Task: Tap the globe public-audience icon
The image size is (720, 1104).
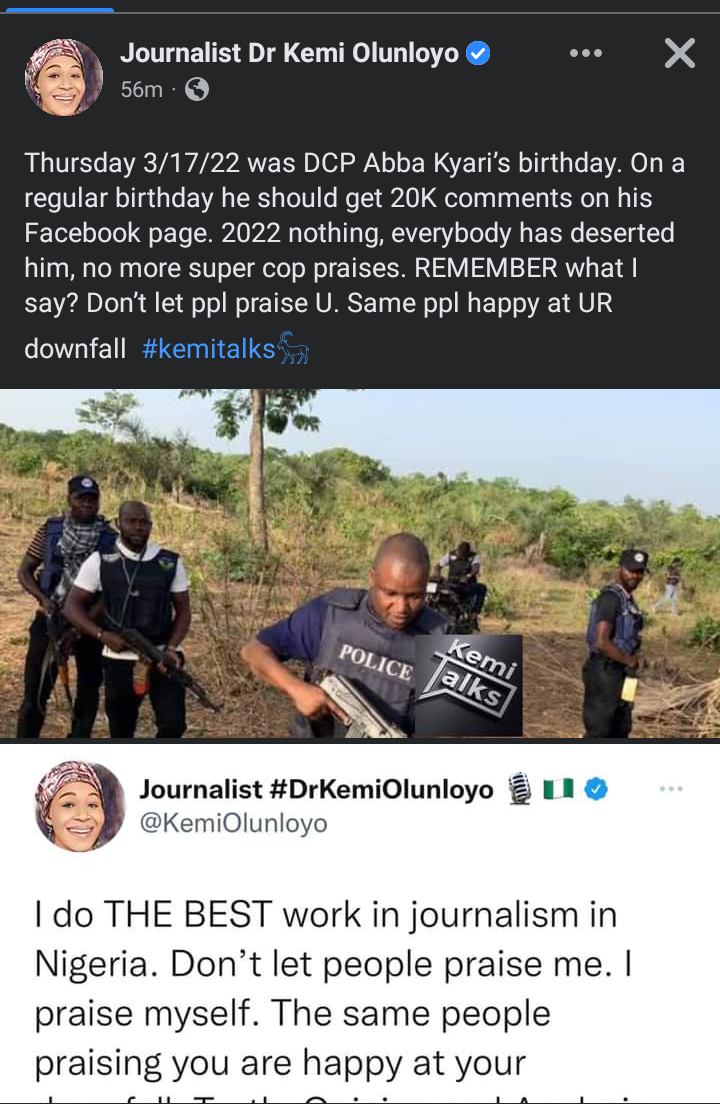Action: 197,90
